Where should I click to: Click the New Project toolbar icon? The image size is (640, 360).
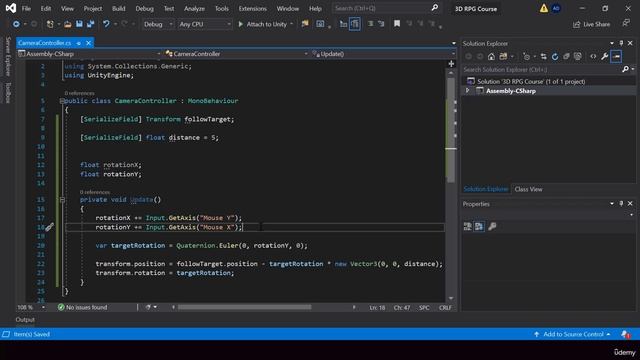[50, 24]
